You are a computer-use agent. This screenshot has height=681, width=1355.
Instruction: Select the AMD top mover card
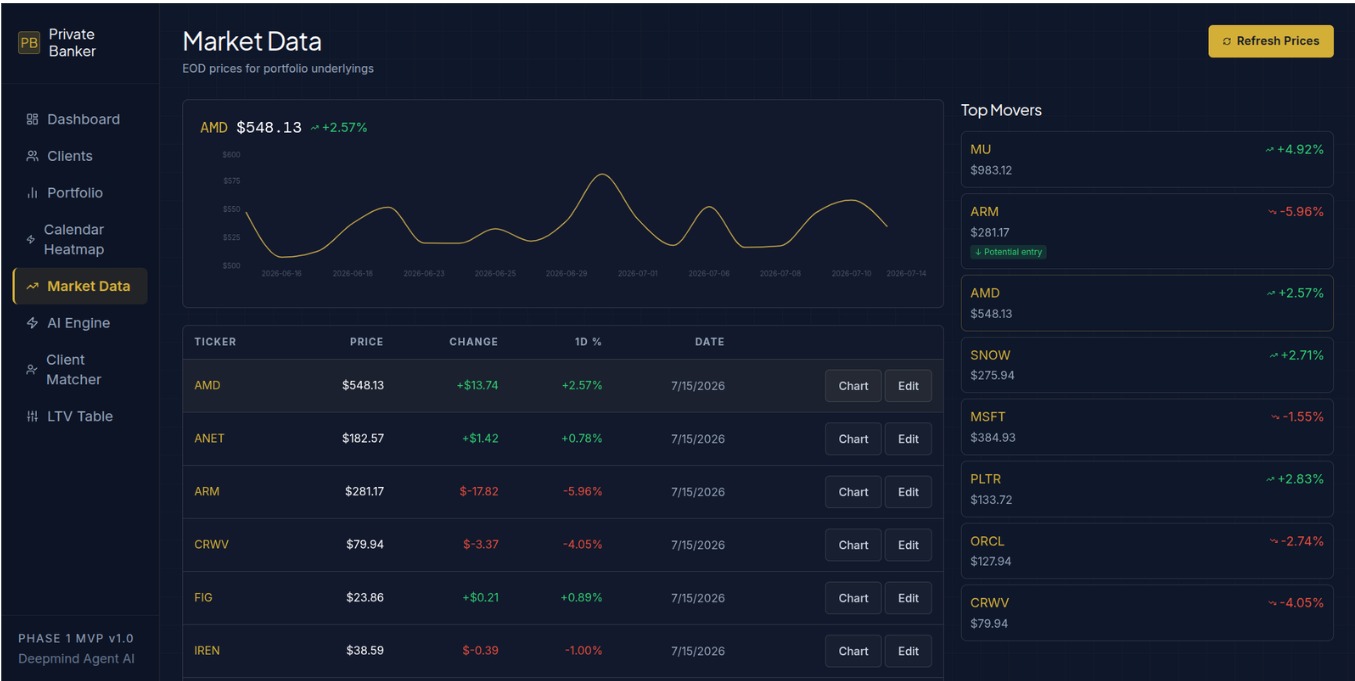[1147, 303]
